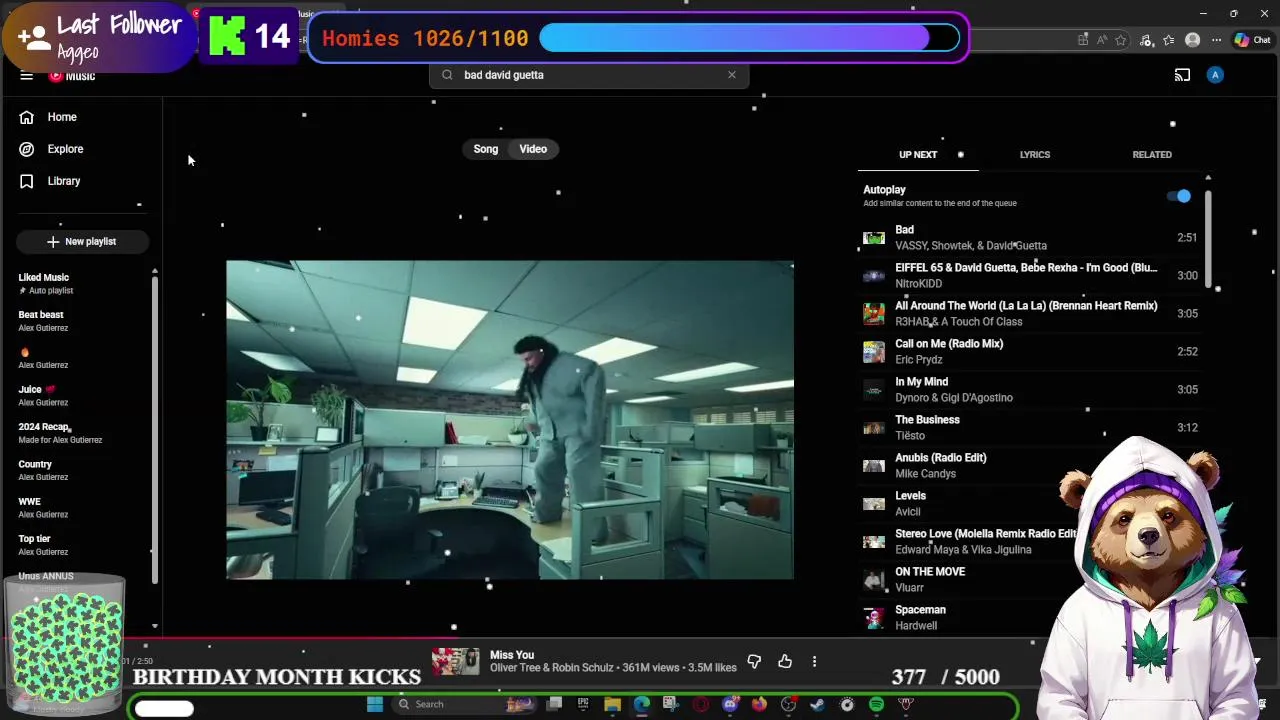
Task: Switch to Song mode
Action: 486,149
